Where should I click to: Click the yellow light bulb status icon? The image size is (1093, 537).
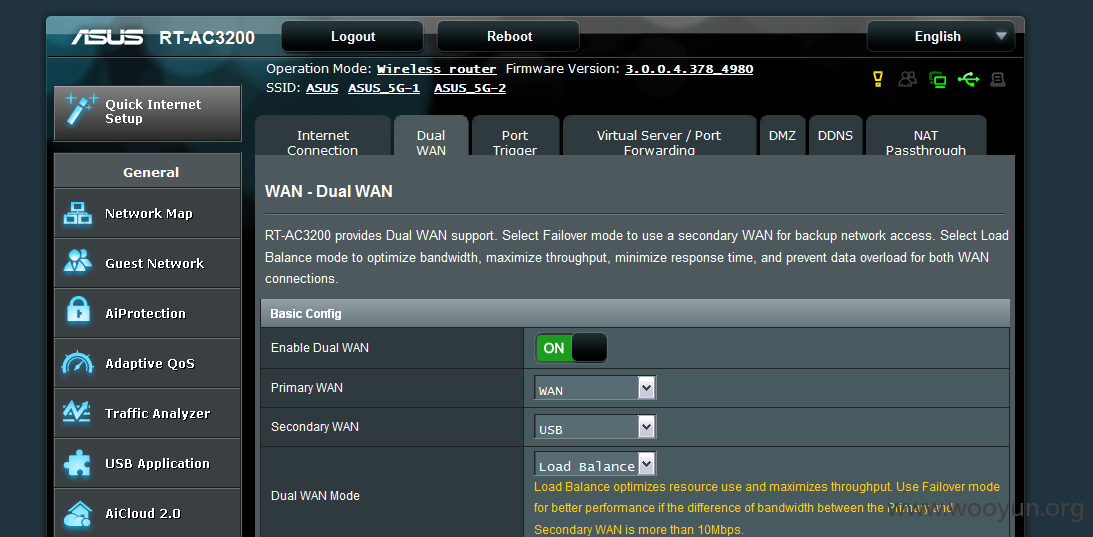(878, 79)
